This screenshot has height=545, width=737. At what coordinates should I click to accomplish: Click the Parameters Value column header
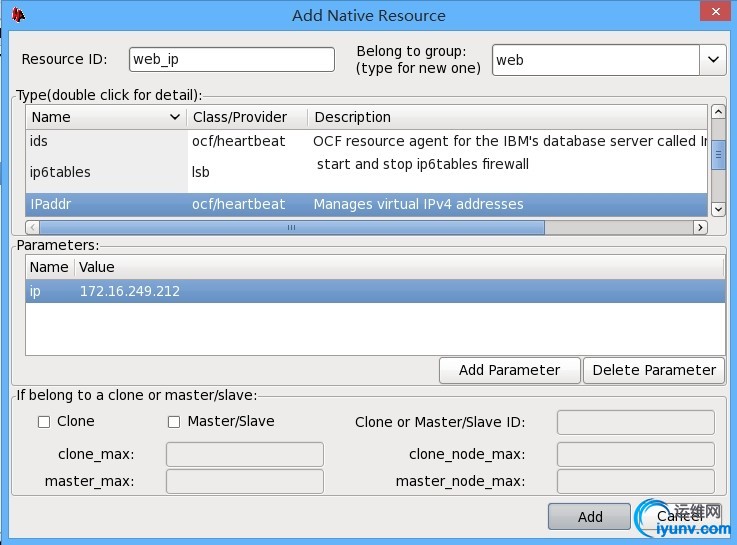pyautogui.click(x=400, y=267)
